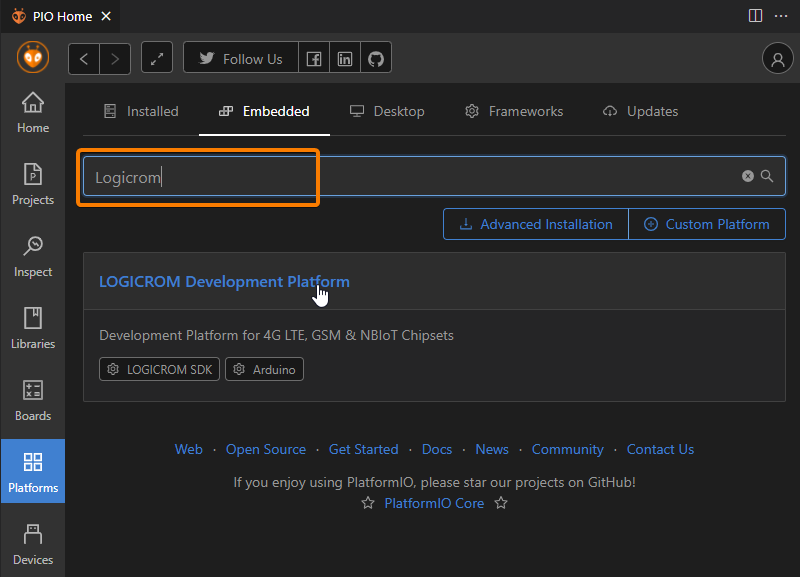
Task: Switch to the Embedded tab
Action: tap(264, 111)
